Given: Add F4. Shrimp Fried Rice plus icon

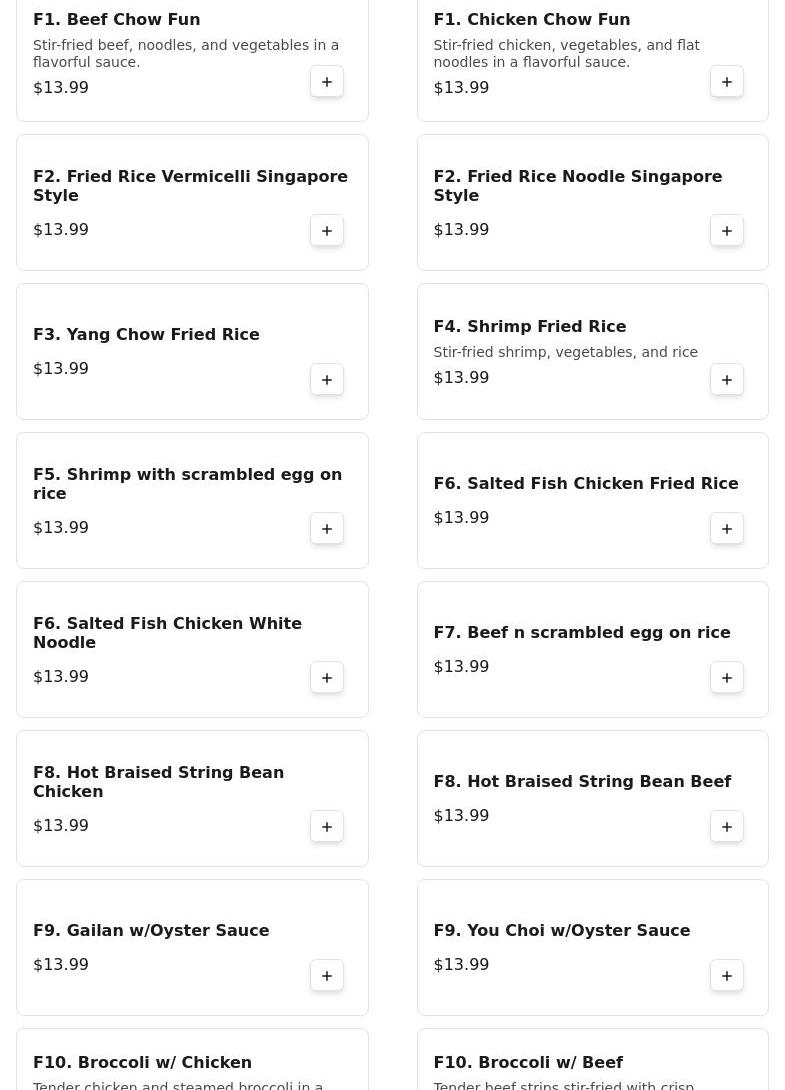Looking at the screenshot, I should pos(727,380).
